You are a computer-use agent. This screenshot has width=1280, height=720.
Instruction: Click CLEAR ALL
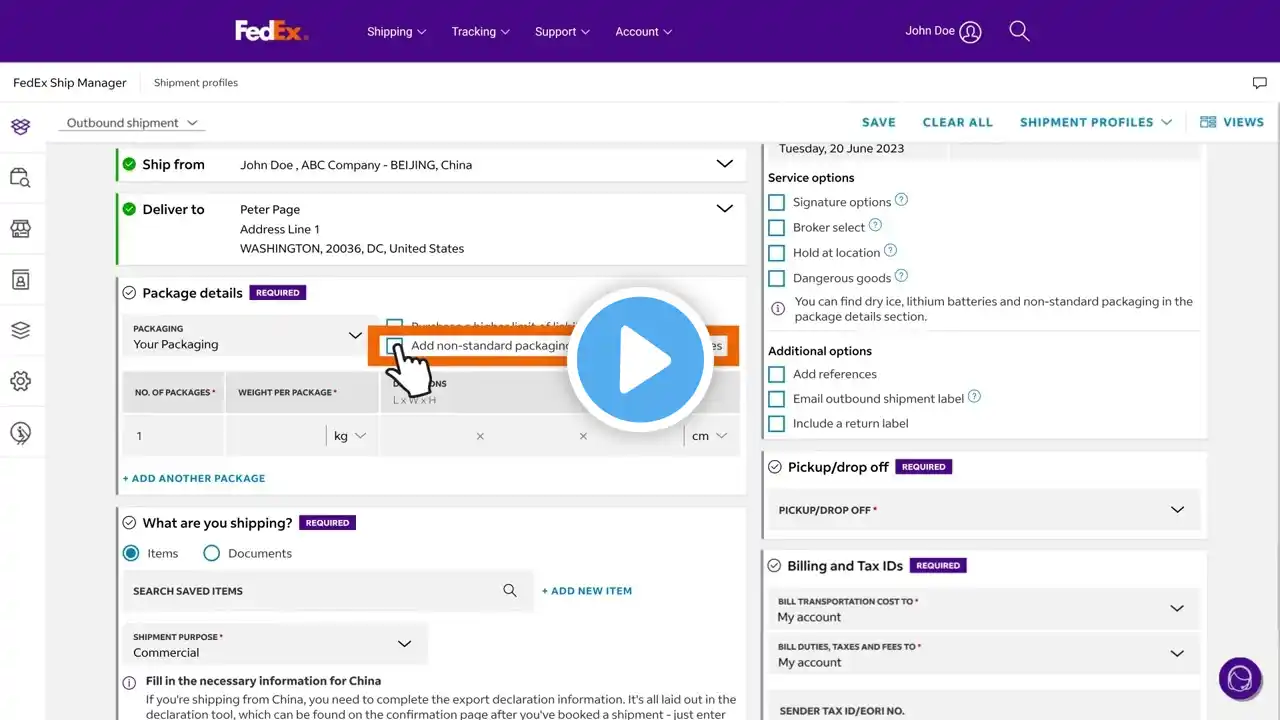pos(958,122)
